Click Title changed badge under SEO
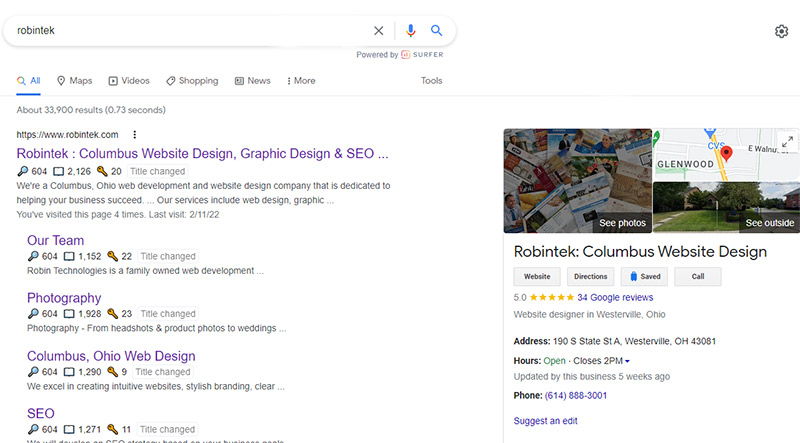800x443 pixels. point(167,430)
